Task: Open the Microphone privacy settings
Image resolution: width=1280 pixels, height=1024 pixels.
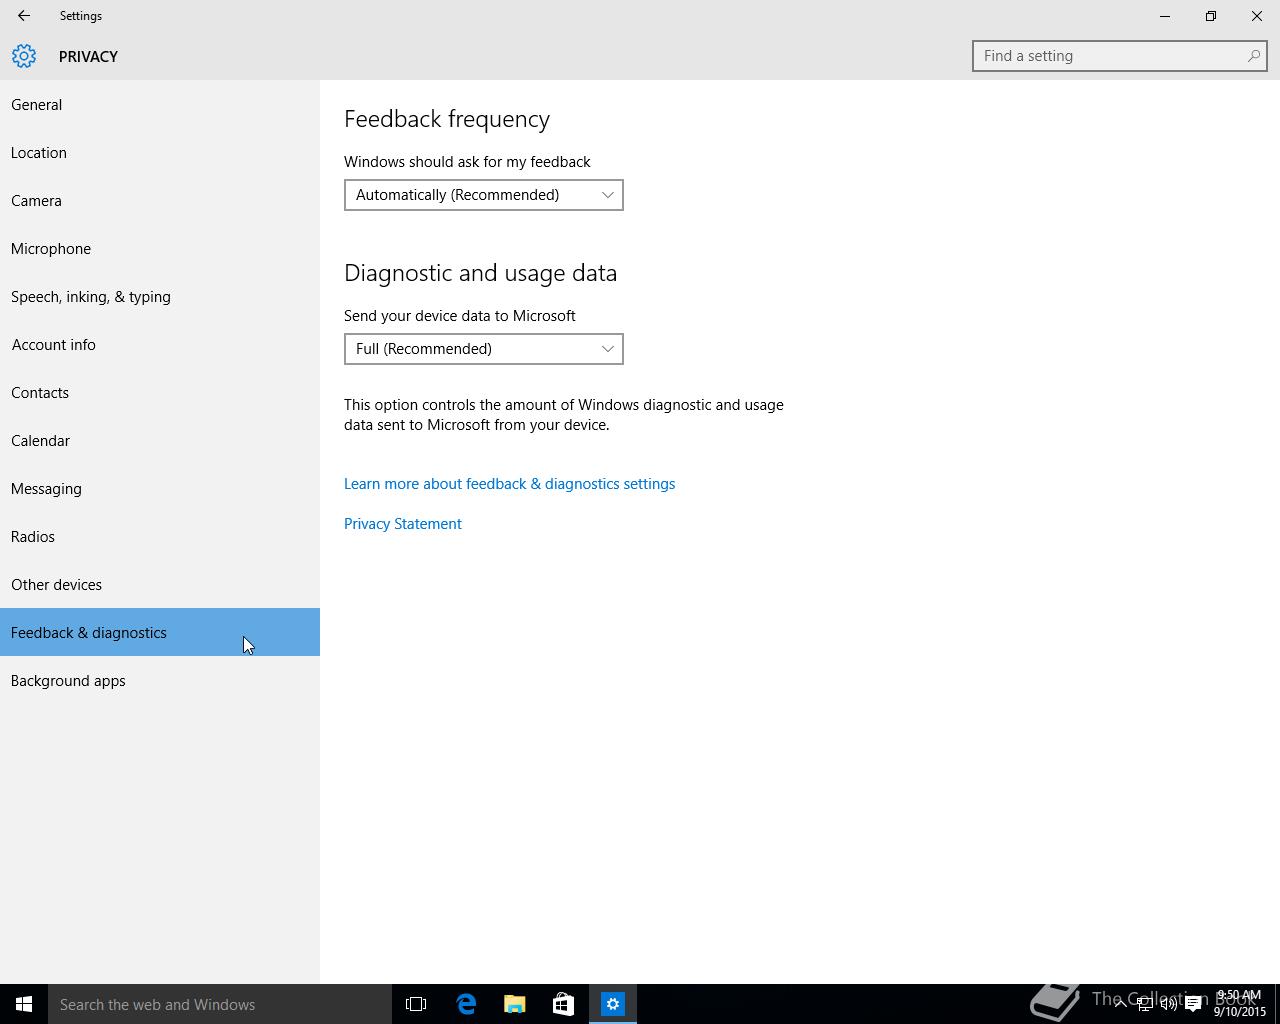Action: tap(160, 248)
